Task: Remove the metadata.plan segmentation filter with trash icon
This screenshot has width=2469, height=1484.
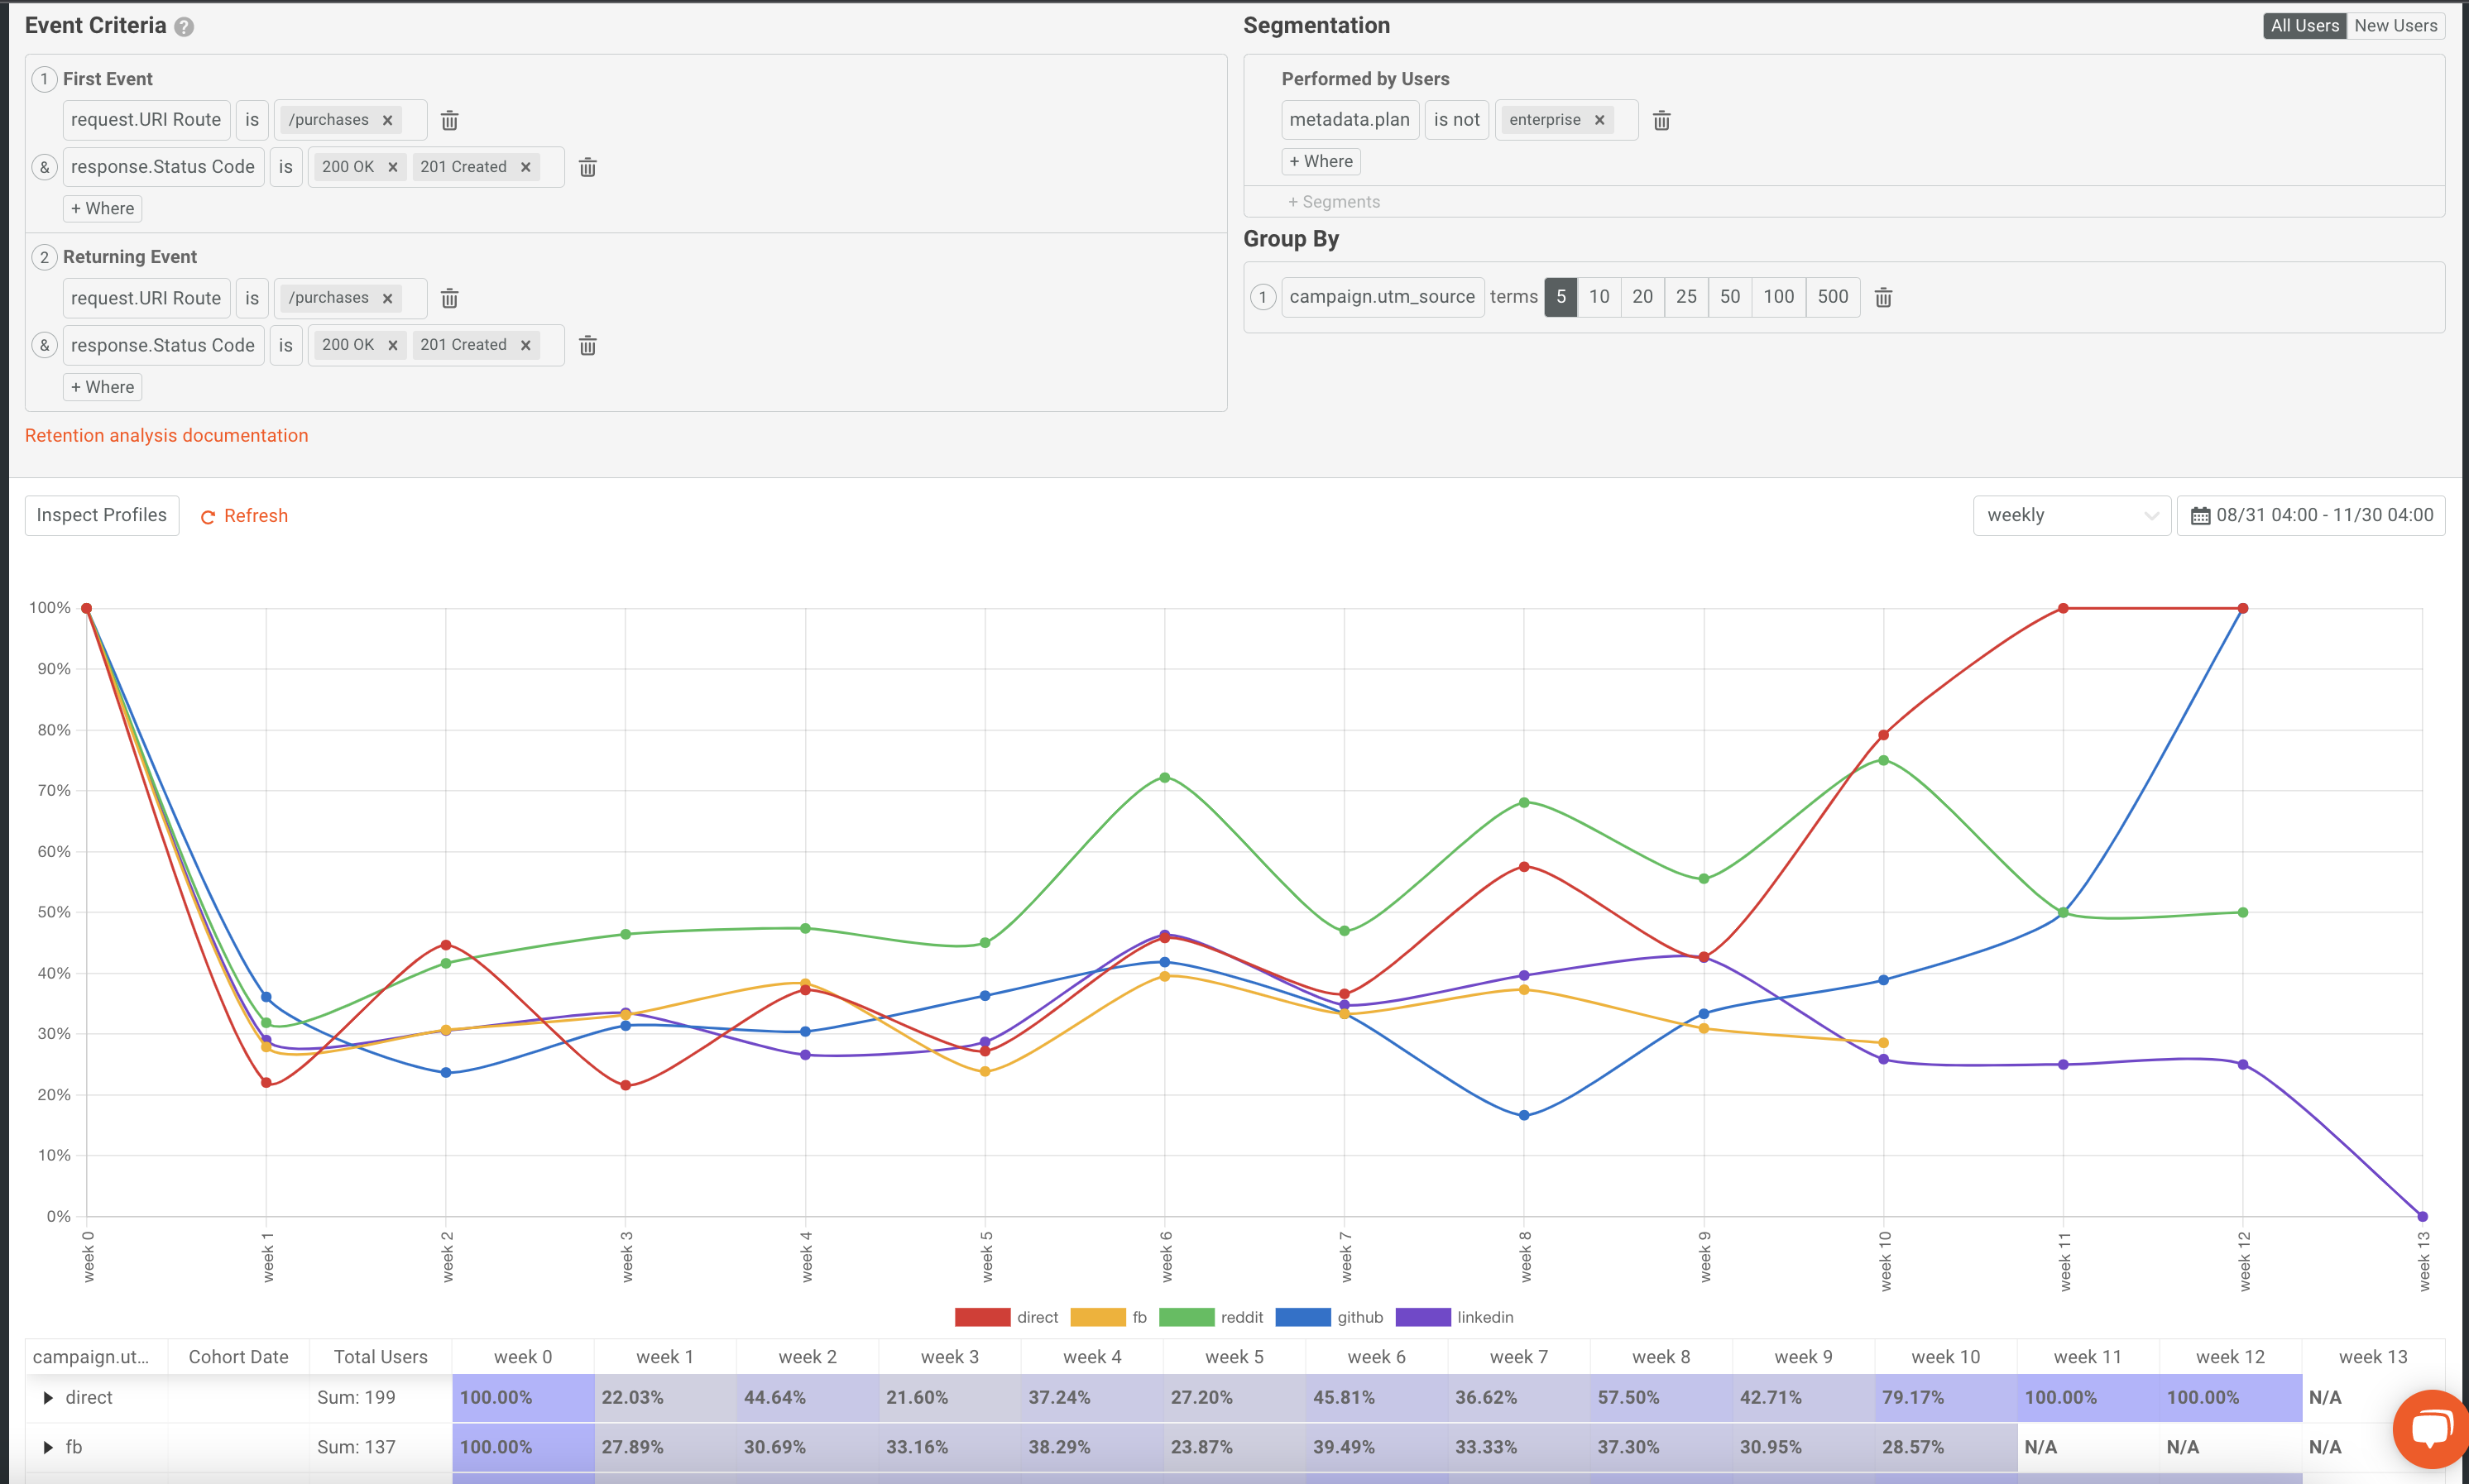Action: tap(1662, 120)
